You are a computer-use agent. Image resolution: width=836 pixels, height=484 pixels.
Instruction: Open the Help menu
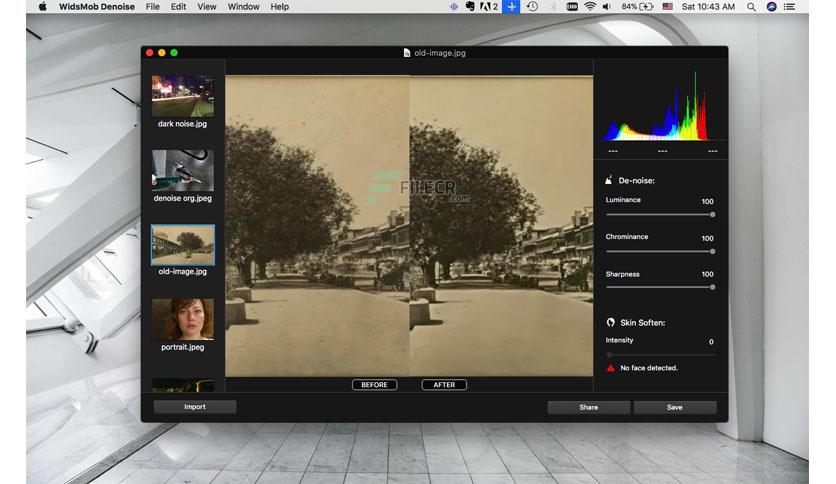pos(279,6)
